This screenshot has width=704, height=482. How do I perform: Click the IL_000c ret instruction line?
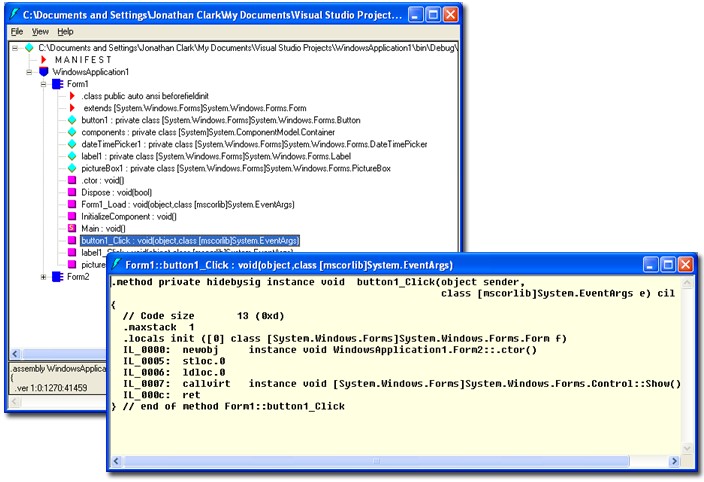[162, 395]
